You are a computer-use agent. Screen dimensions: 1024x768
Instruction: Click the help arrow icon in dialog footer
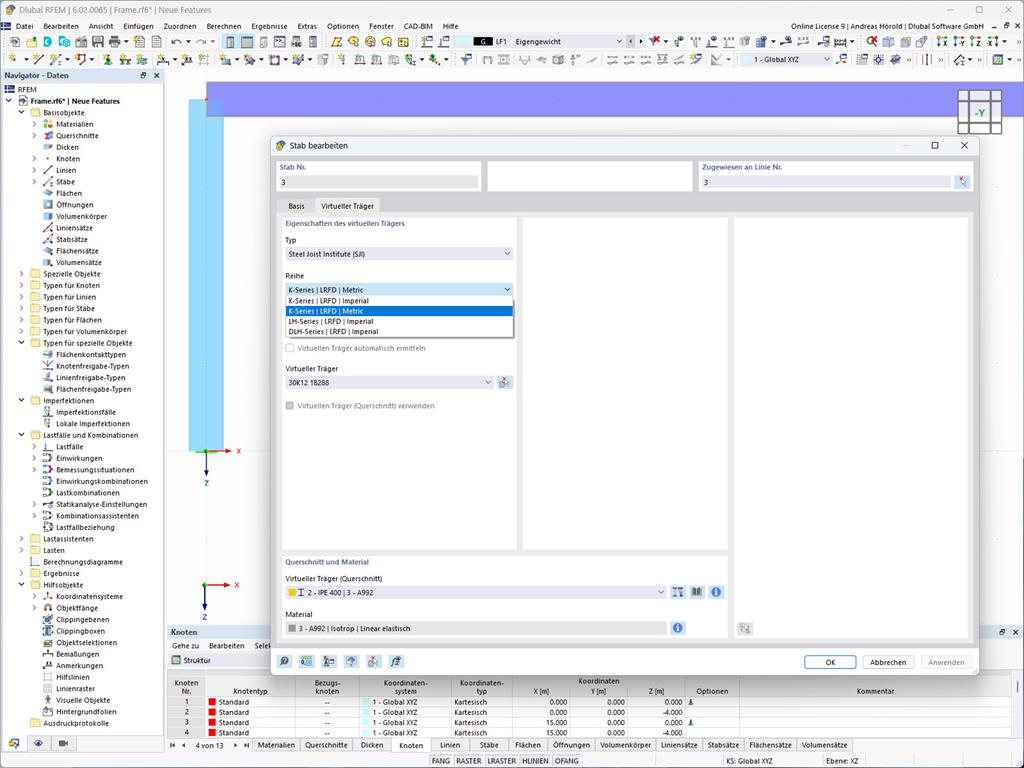coord(351,662)
